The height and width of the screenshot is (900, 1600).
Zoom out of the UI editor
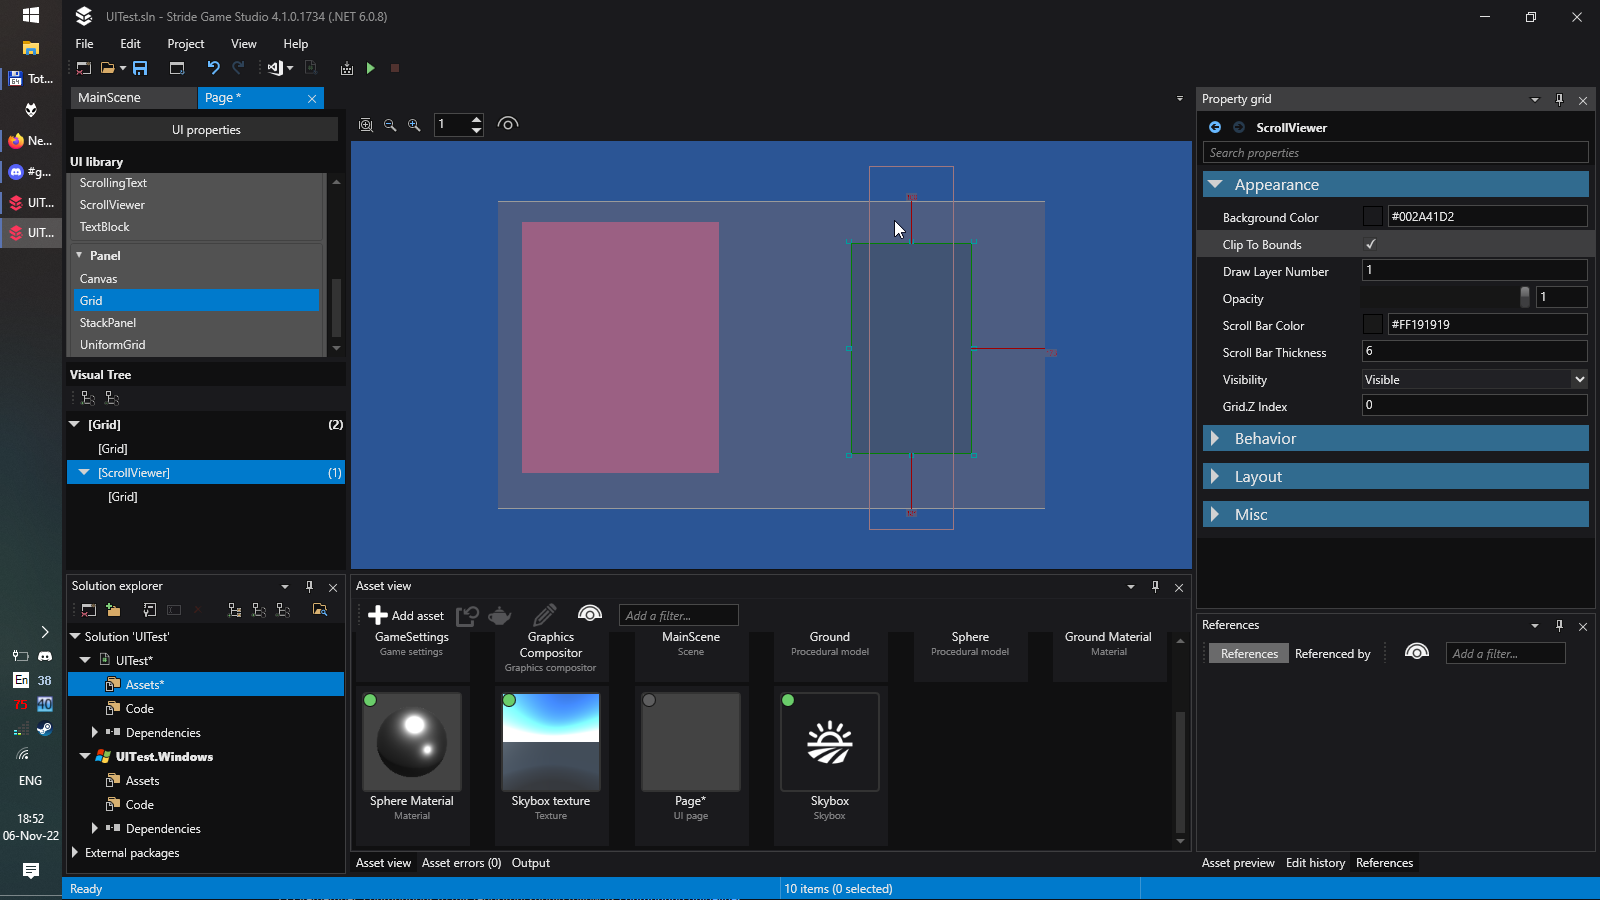(x=390, y=125)
